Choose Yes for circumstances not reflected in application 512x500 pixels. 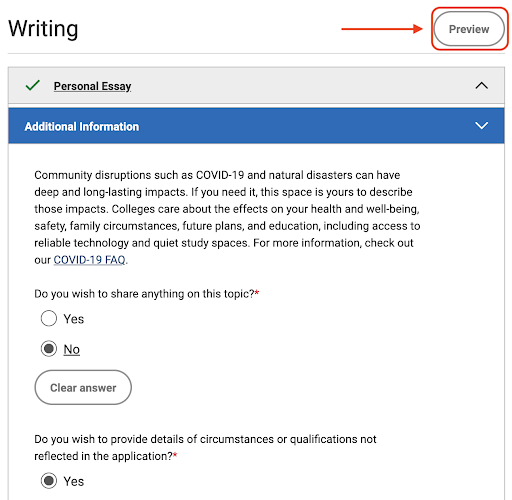(x=49, y=481)
